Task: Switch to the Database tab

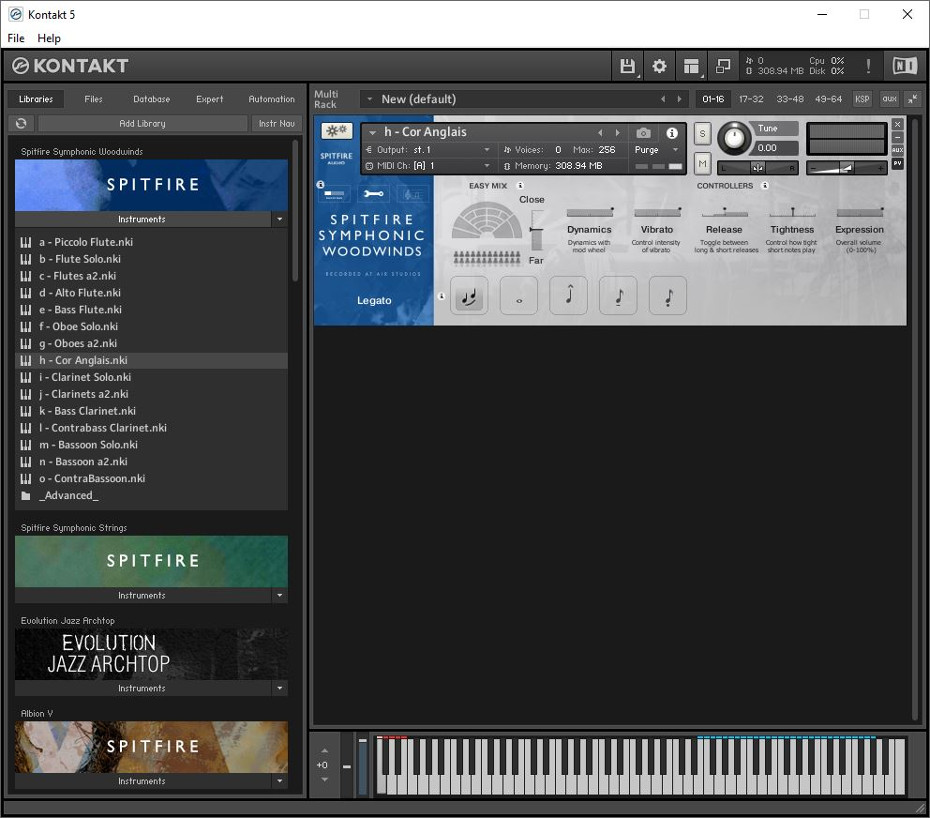Action: pos(152,99)
